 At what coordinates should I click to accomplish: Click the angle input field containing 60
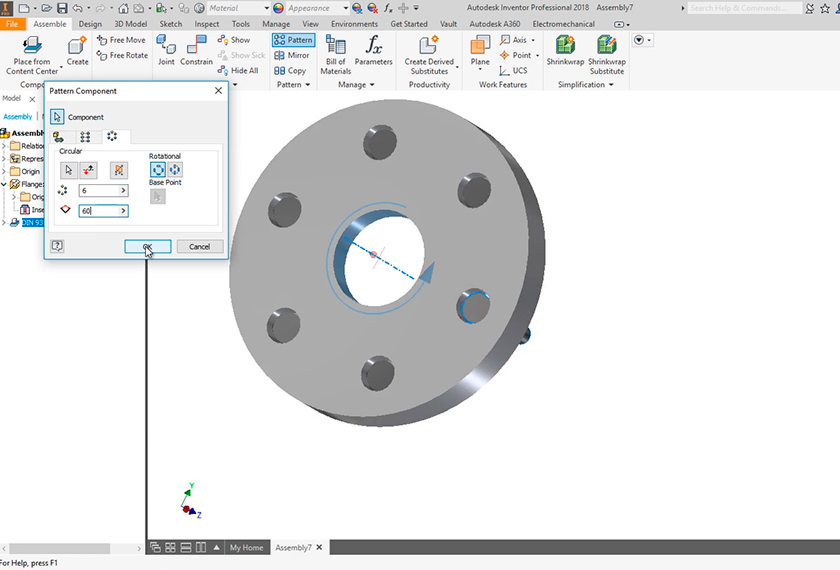coord(98,211)
